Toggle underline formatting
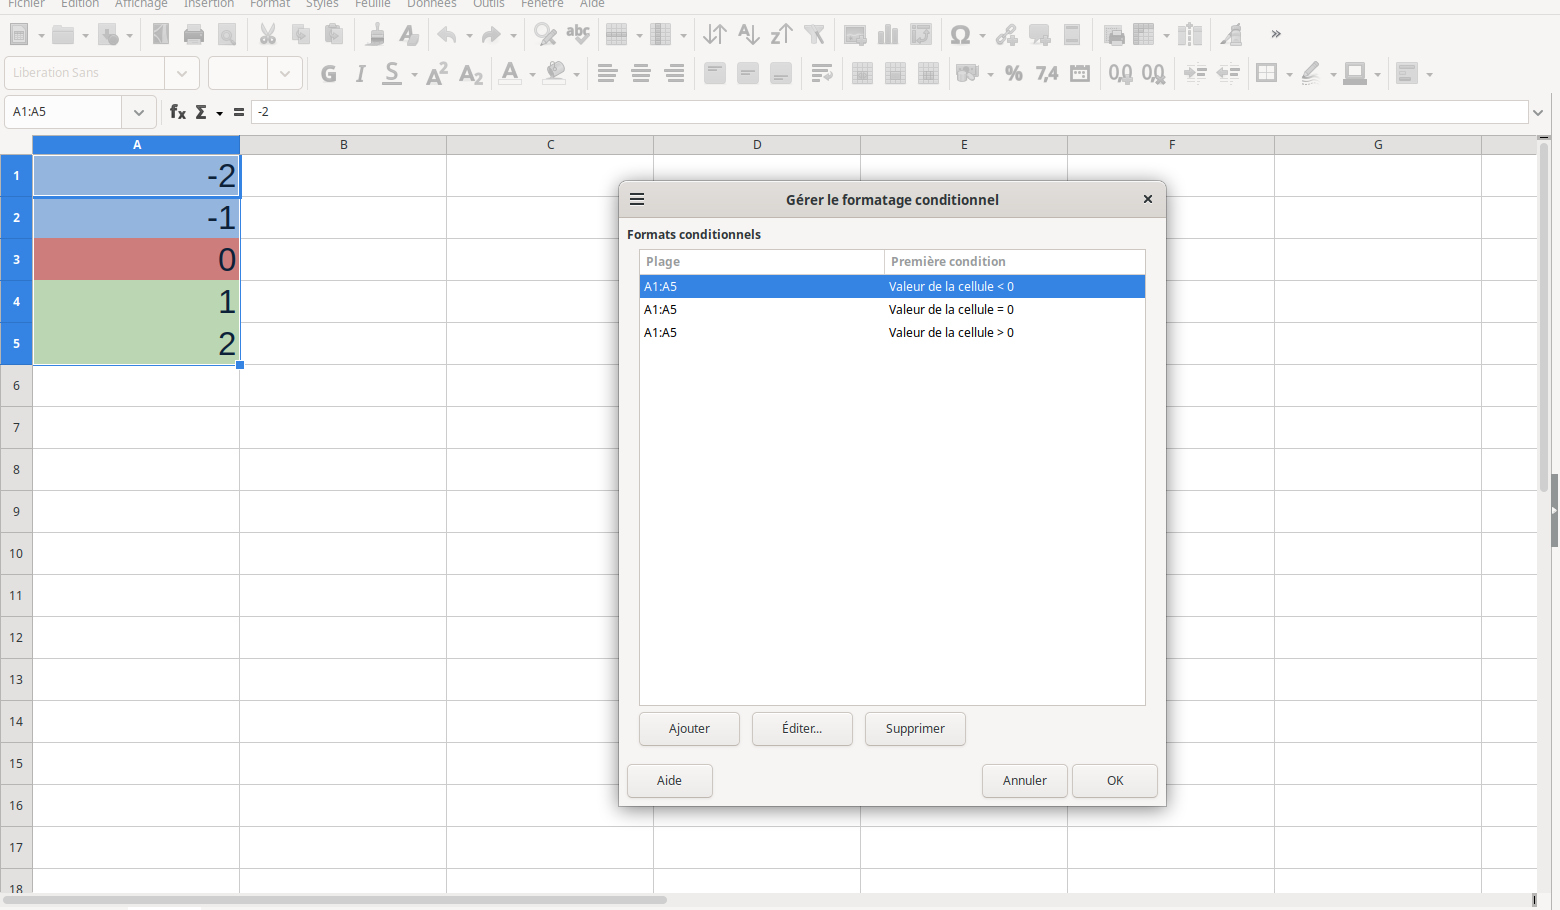Viewport: 1560px width, 910px height. 392,73
